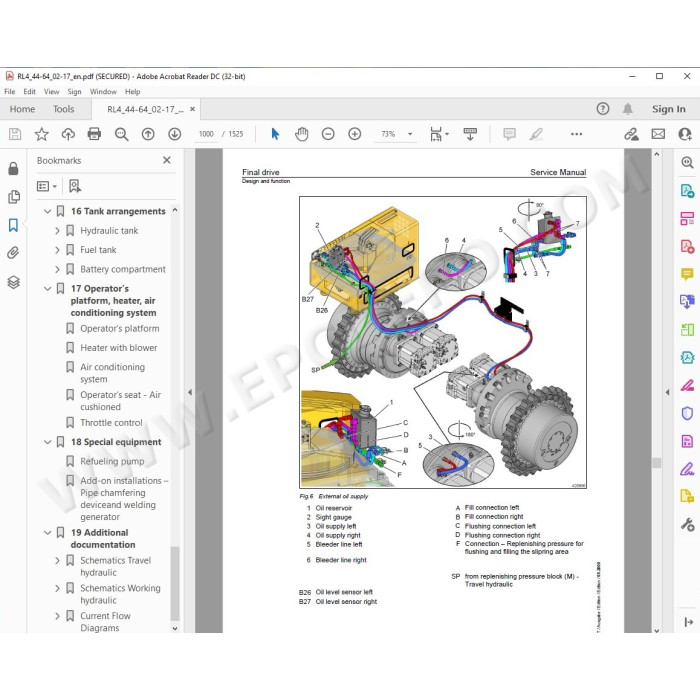Open More Tools wrench icon in right pane

(687, 524)
